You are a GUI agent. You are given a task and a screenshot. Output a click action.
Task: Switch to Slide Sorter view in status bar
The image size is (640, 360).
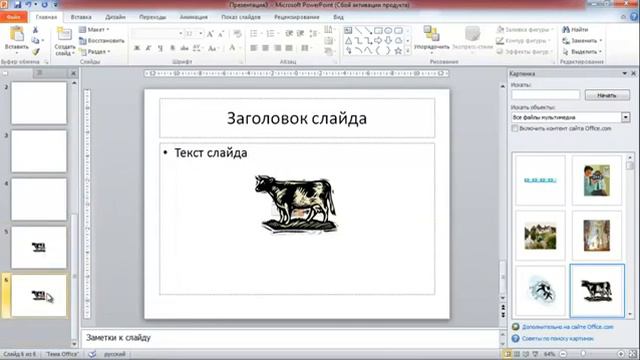517,354
